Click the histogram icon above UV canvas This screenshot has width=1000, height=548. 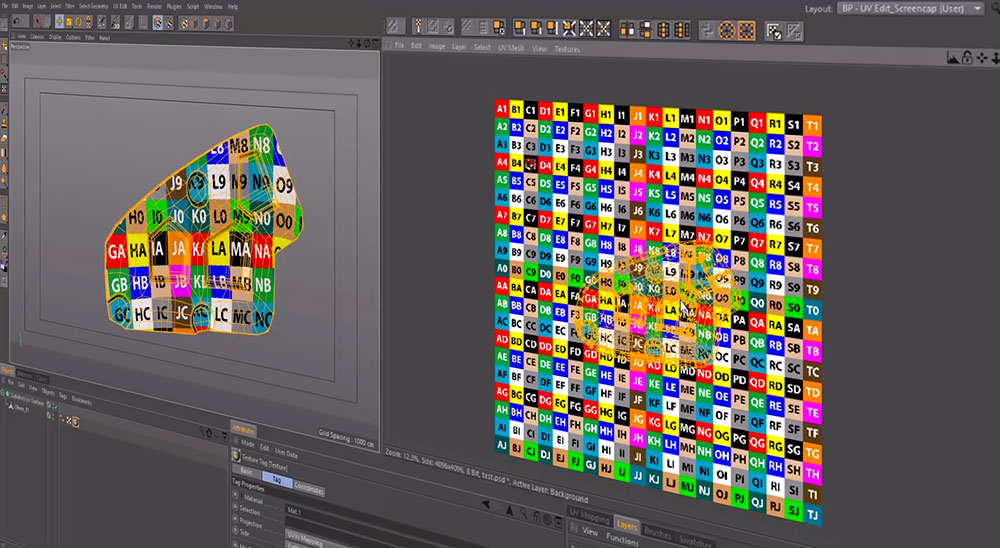click(x=953, y=57)
